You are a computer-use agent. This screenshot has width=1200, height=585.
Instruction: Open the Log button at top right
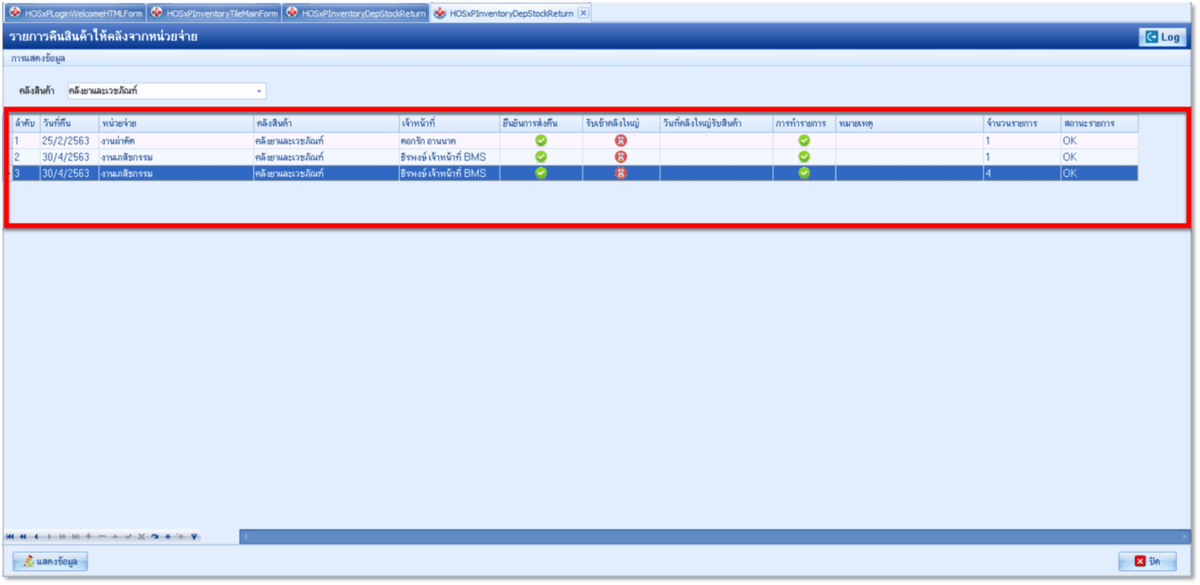point(1162,37)
